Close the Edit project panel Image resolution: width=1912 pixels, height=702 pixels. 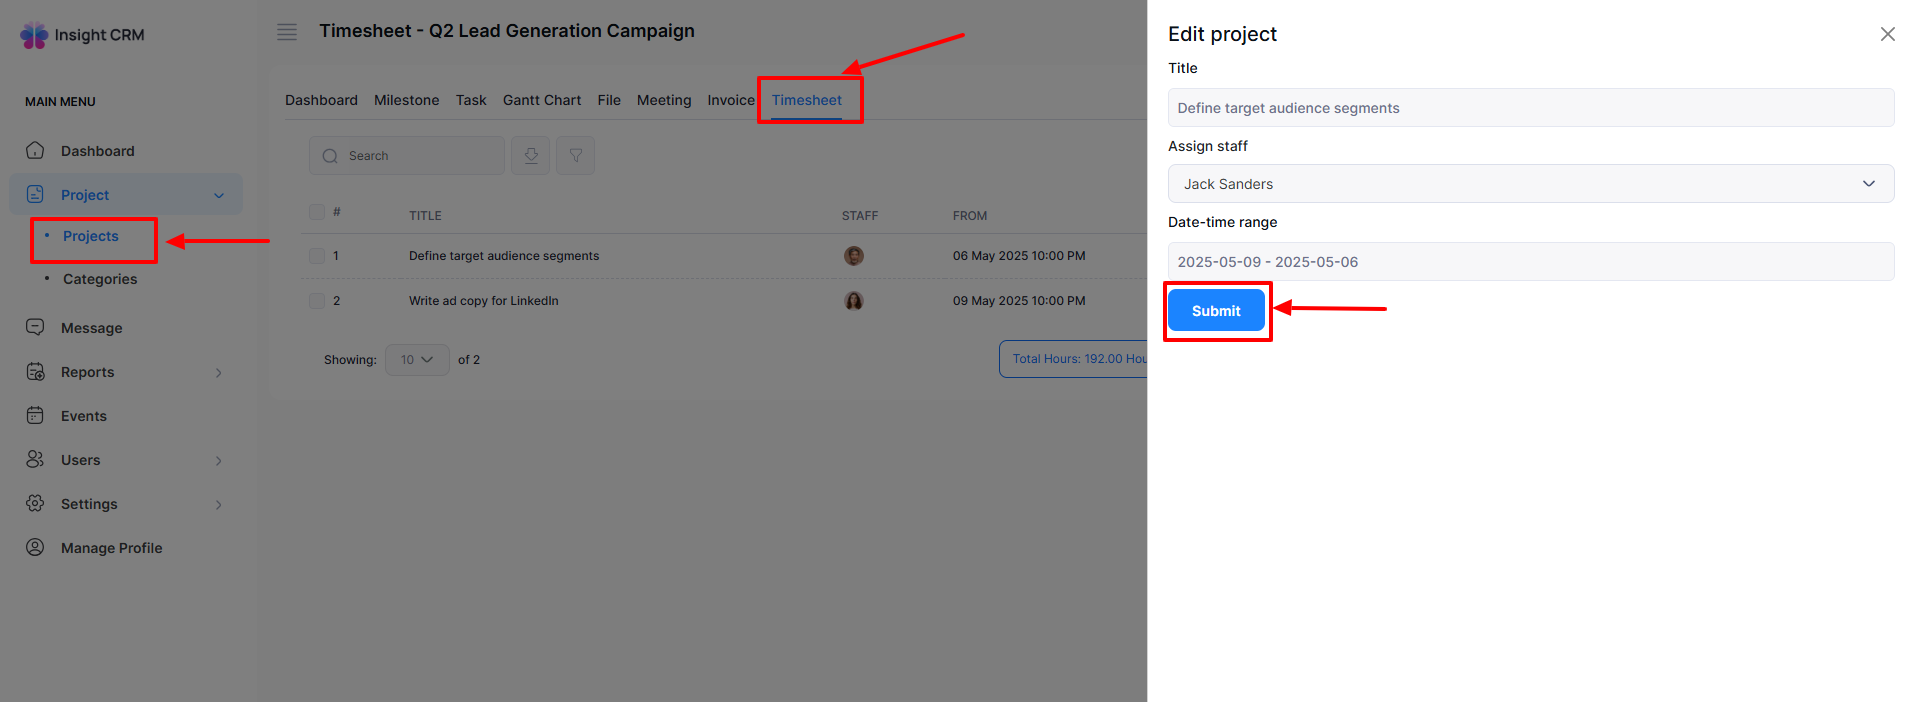[1887, 34]
